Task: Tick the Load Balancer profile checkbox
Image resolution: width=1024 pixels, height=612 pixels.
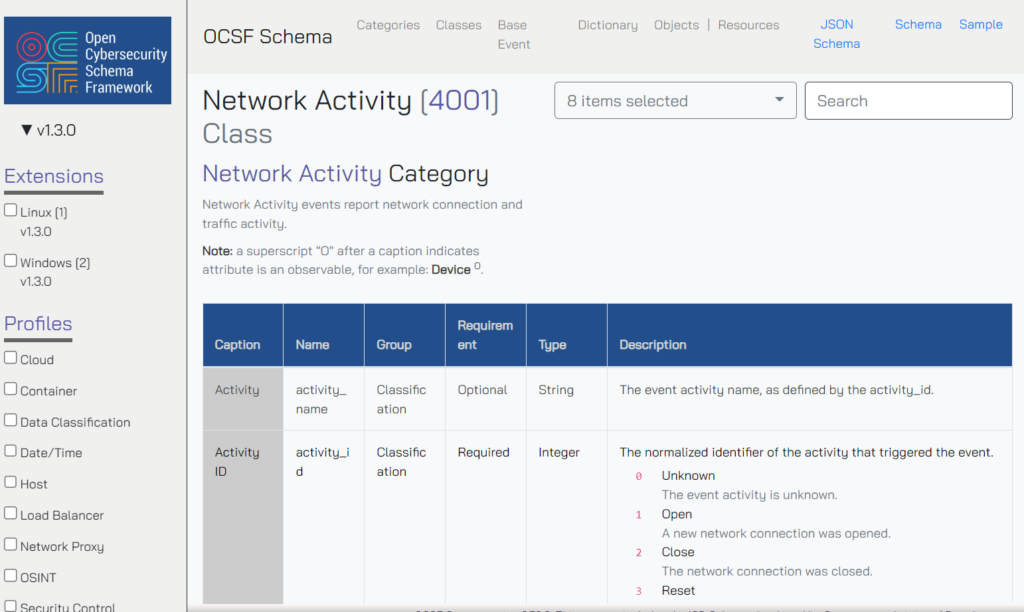Action: pos(11,514)
